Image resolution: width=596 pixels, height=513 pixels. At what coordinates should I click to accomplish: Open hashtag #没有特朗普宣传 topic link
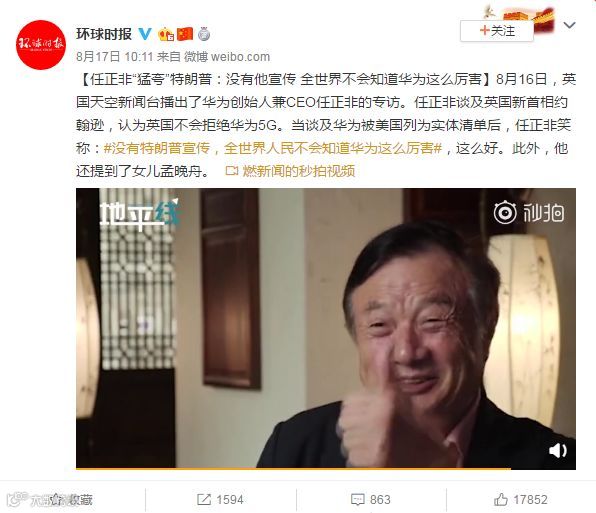(157, 148)
